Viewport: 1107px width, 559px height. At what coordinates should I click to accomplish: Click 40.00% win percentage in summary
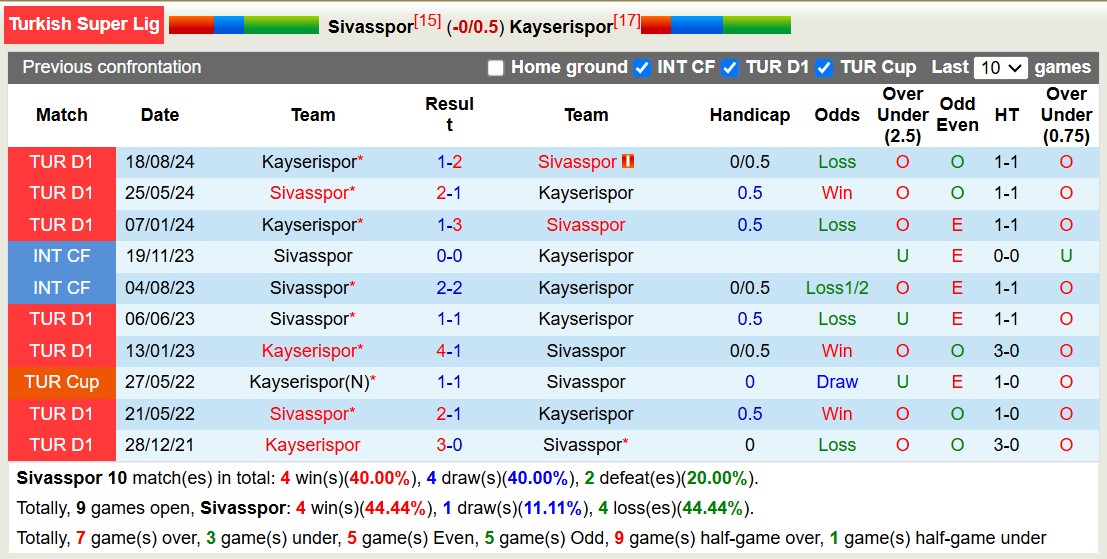(380, 479)
